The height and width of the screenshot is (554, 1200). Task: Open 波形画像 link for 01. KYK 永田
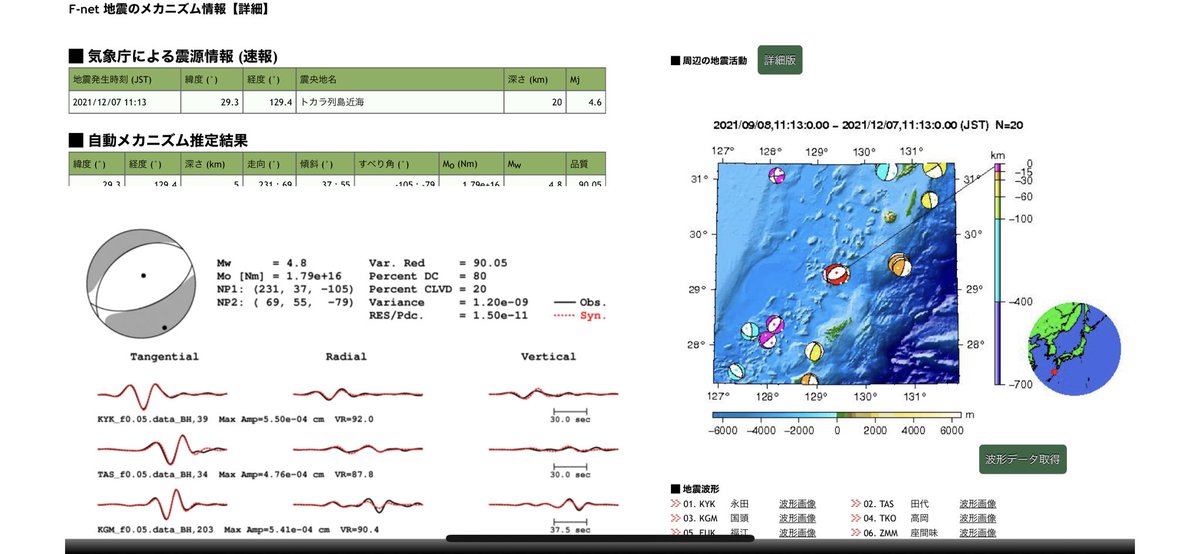797,504
